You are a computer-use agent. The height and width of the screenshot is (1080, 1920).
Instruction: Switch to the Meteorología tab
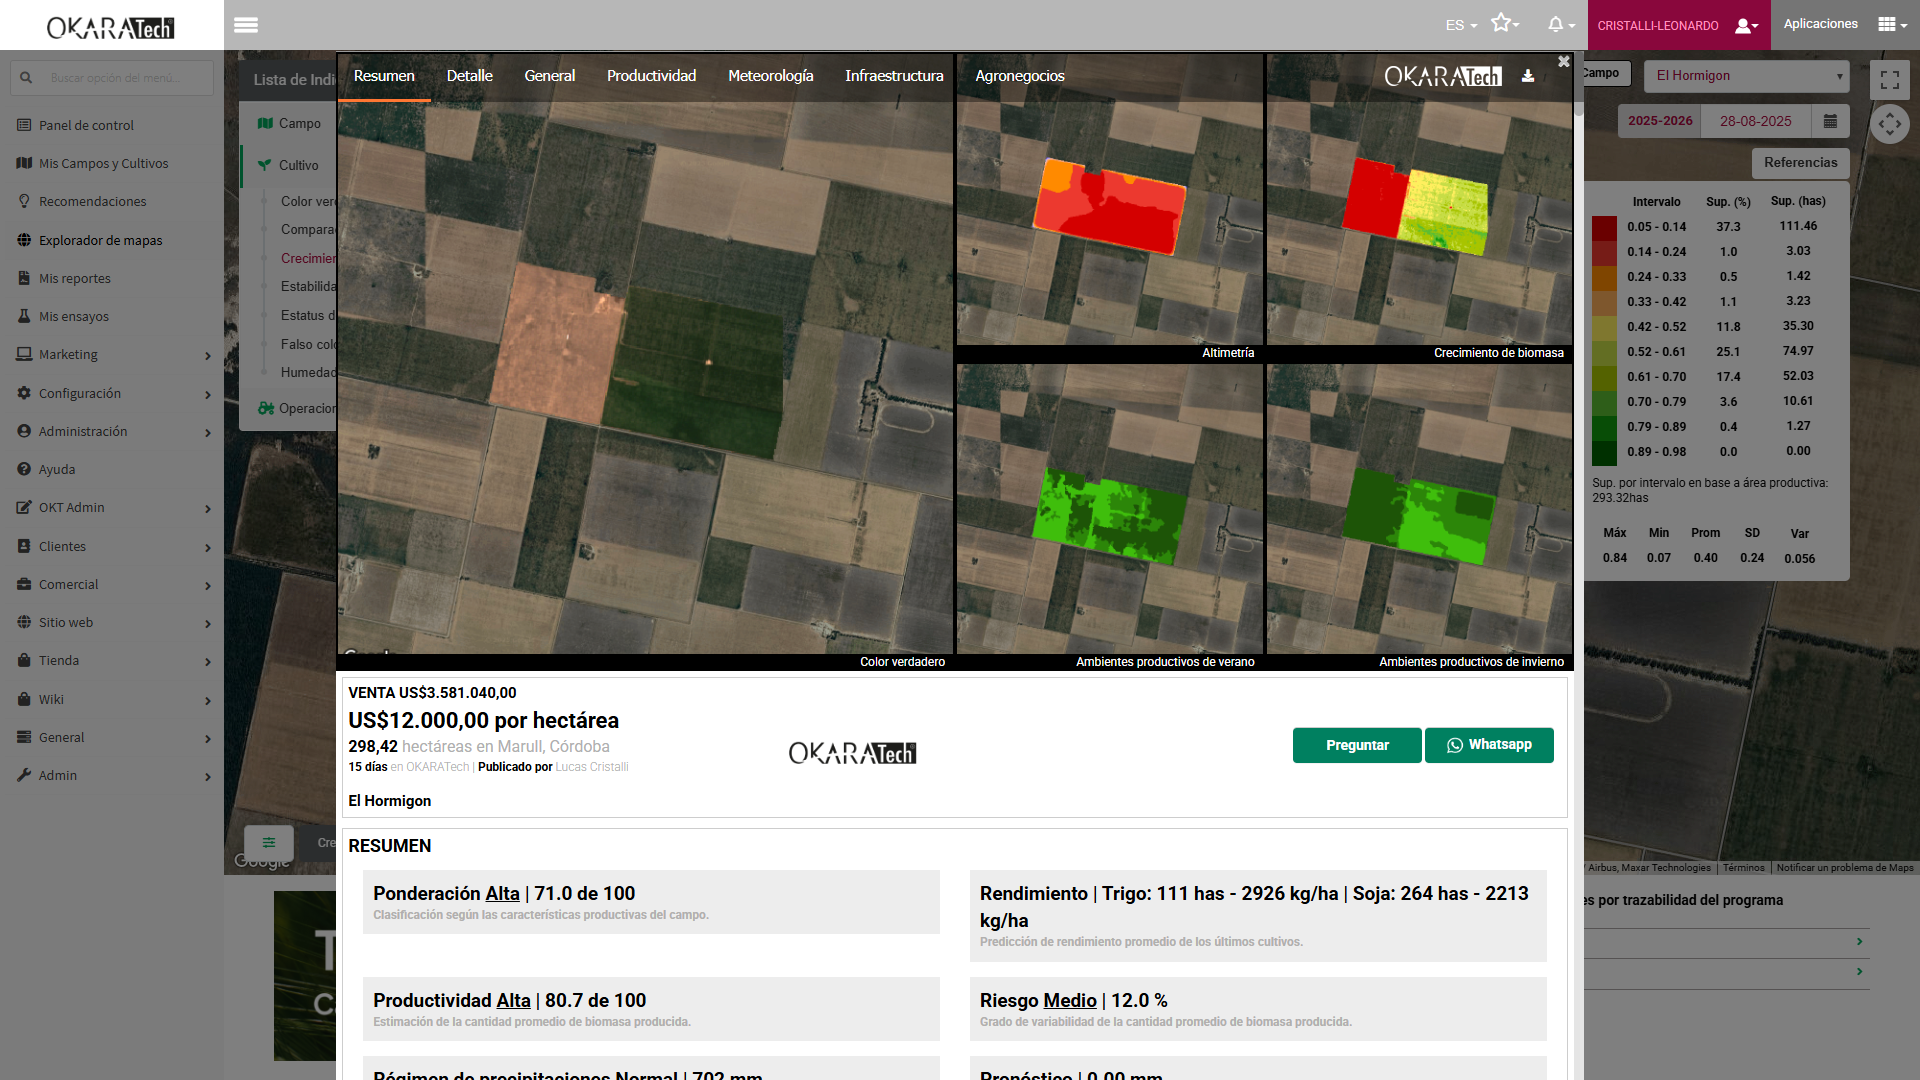tap(770, 76)
